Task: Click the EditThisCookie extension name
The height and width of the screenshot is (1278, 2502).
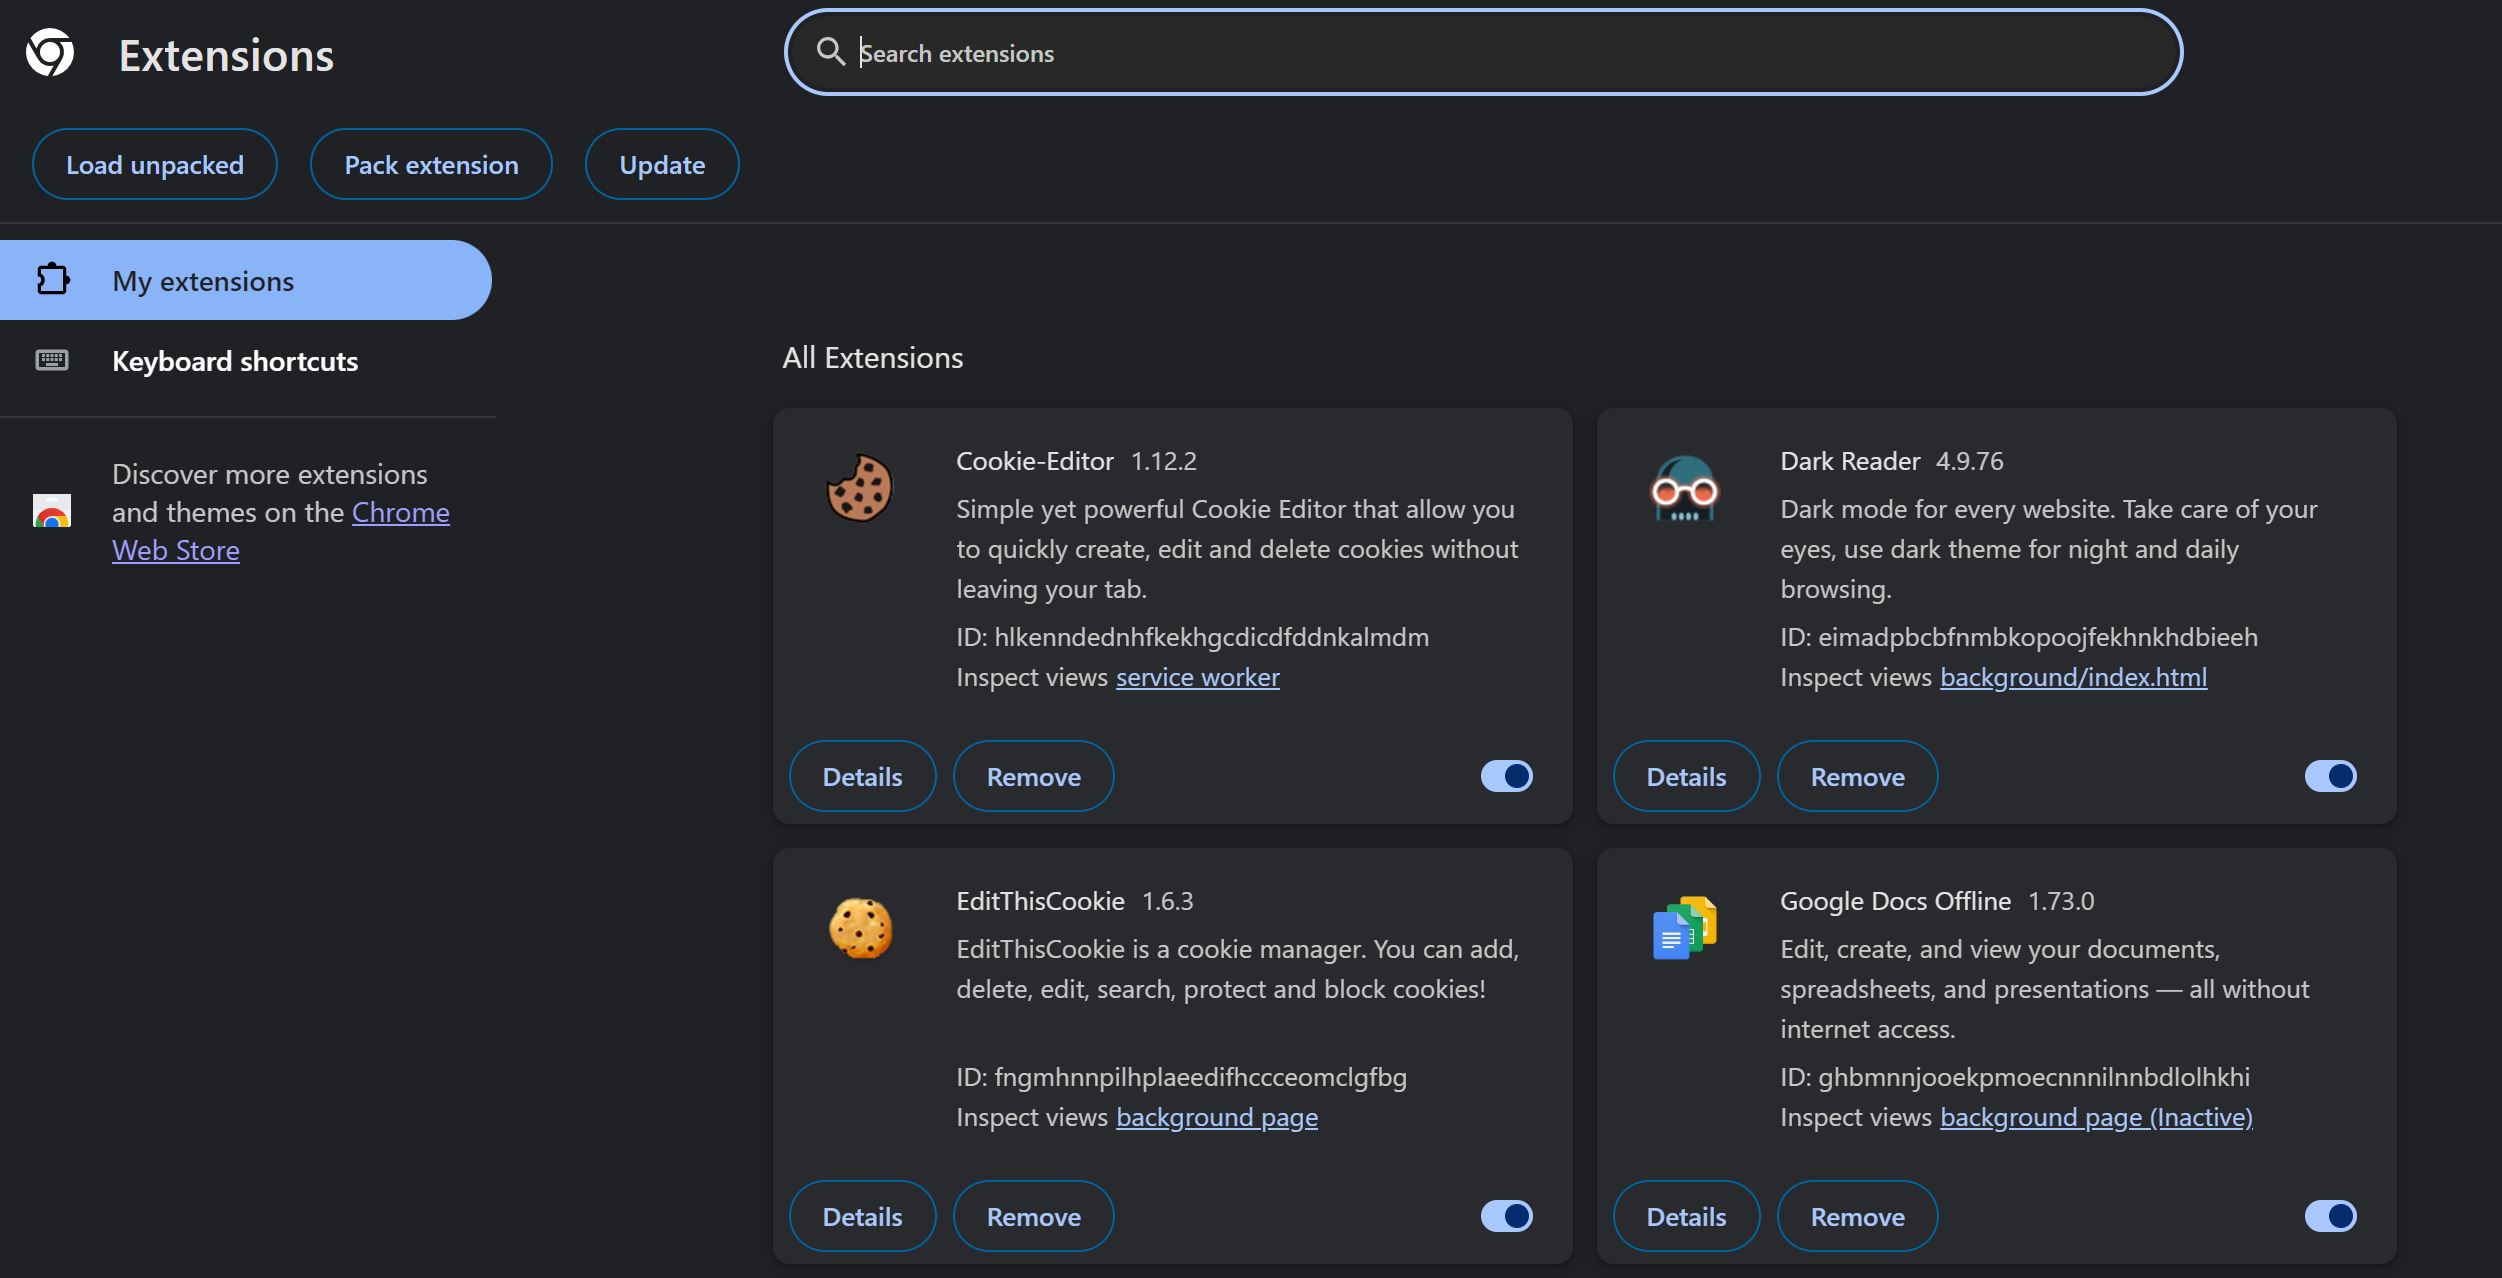Action: (1040, 901)
